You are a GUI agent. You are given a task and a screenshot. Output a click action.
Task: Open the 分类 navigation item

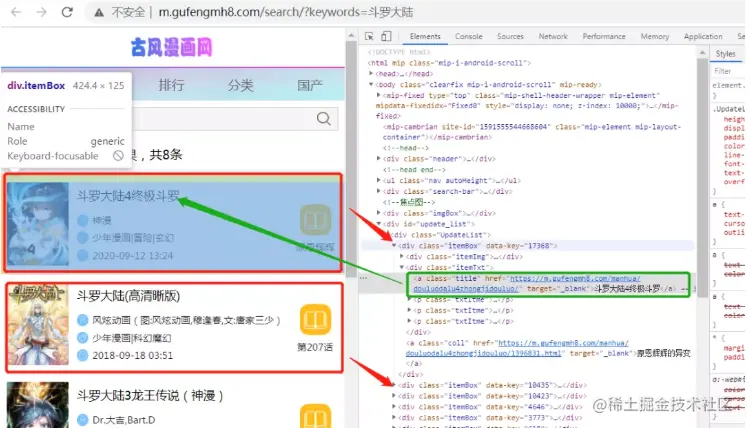point(241,85)
